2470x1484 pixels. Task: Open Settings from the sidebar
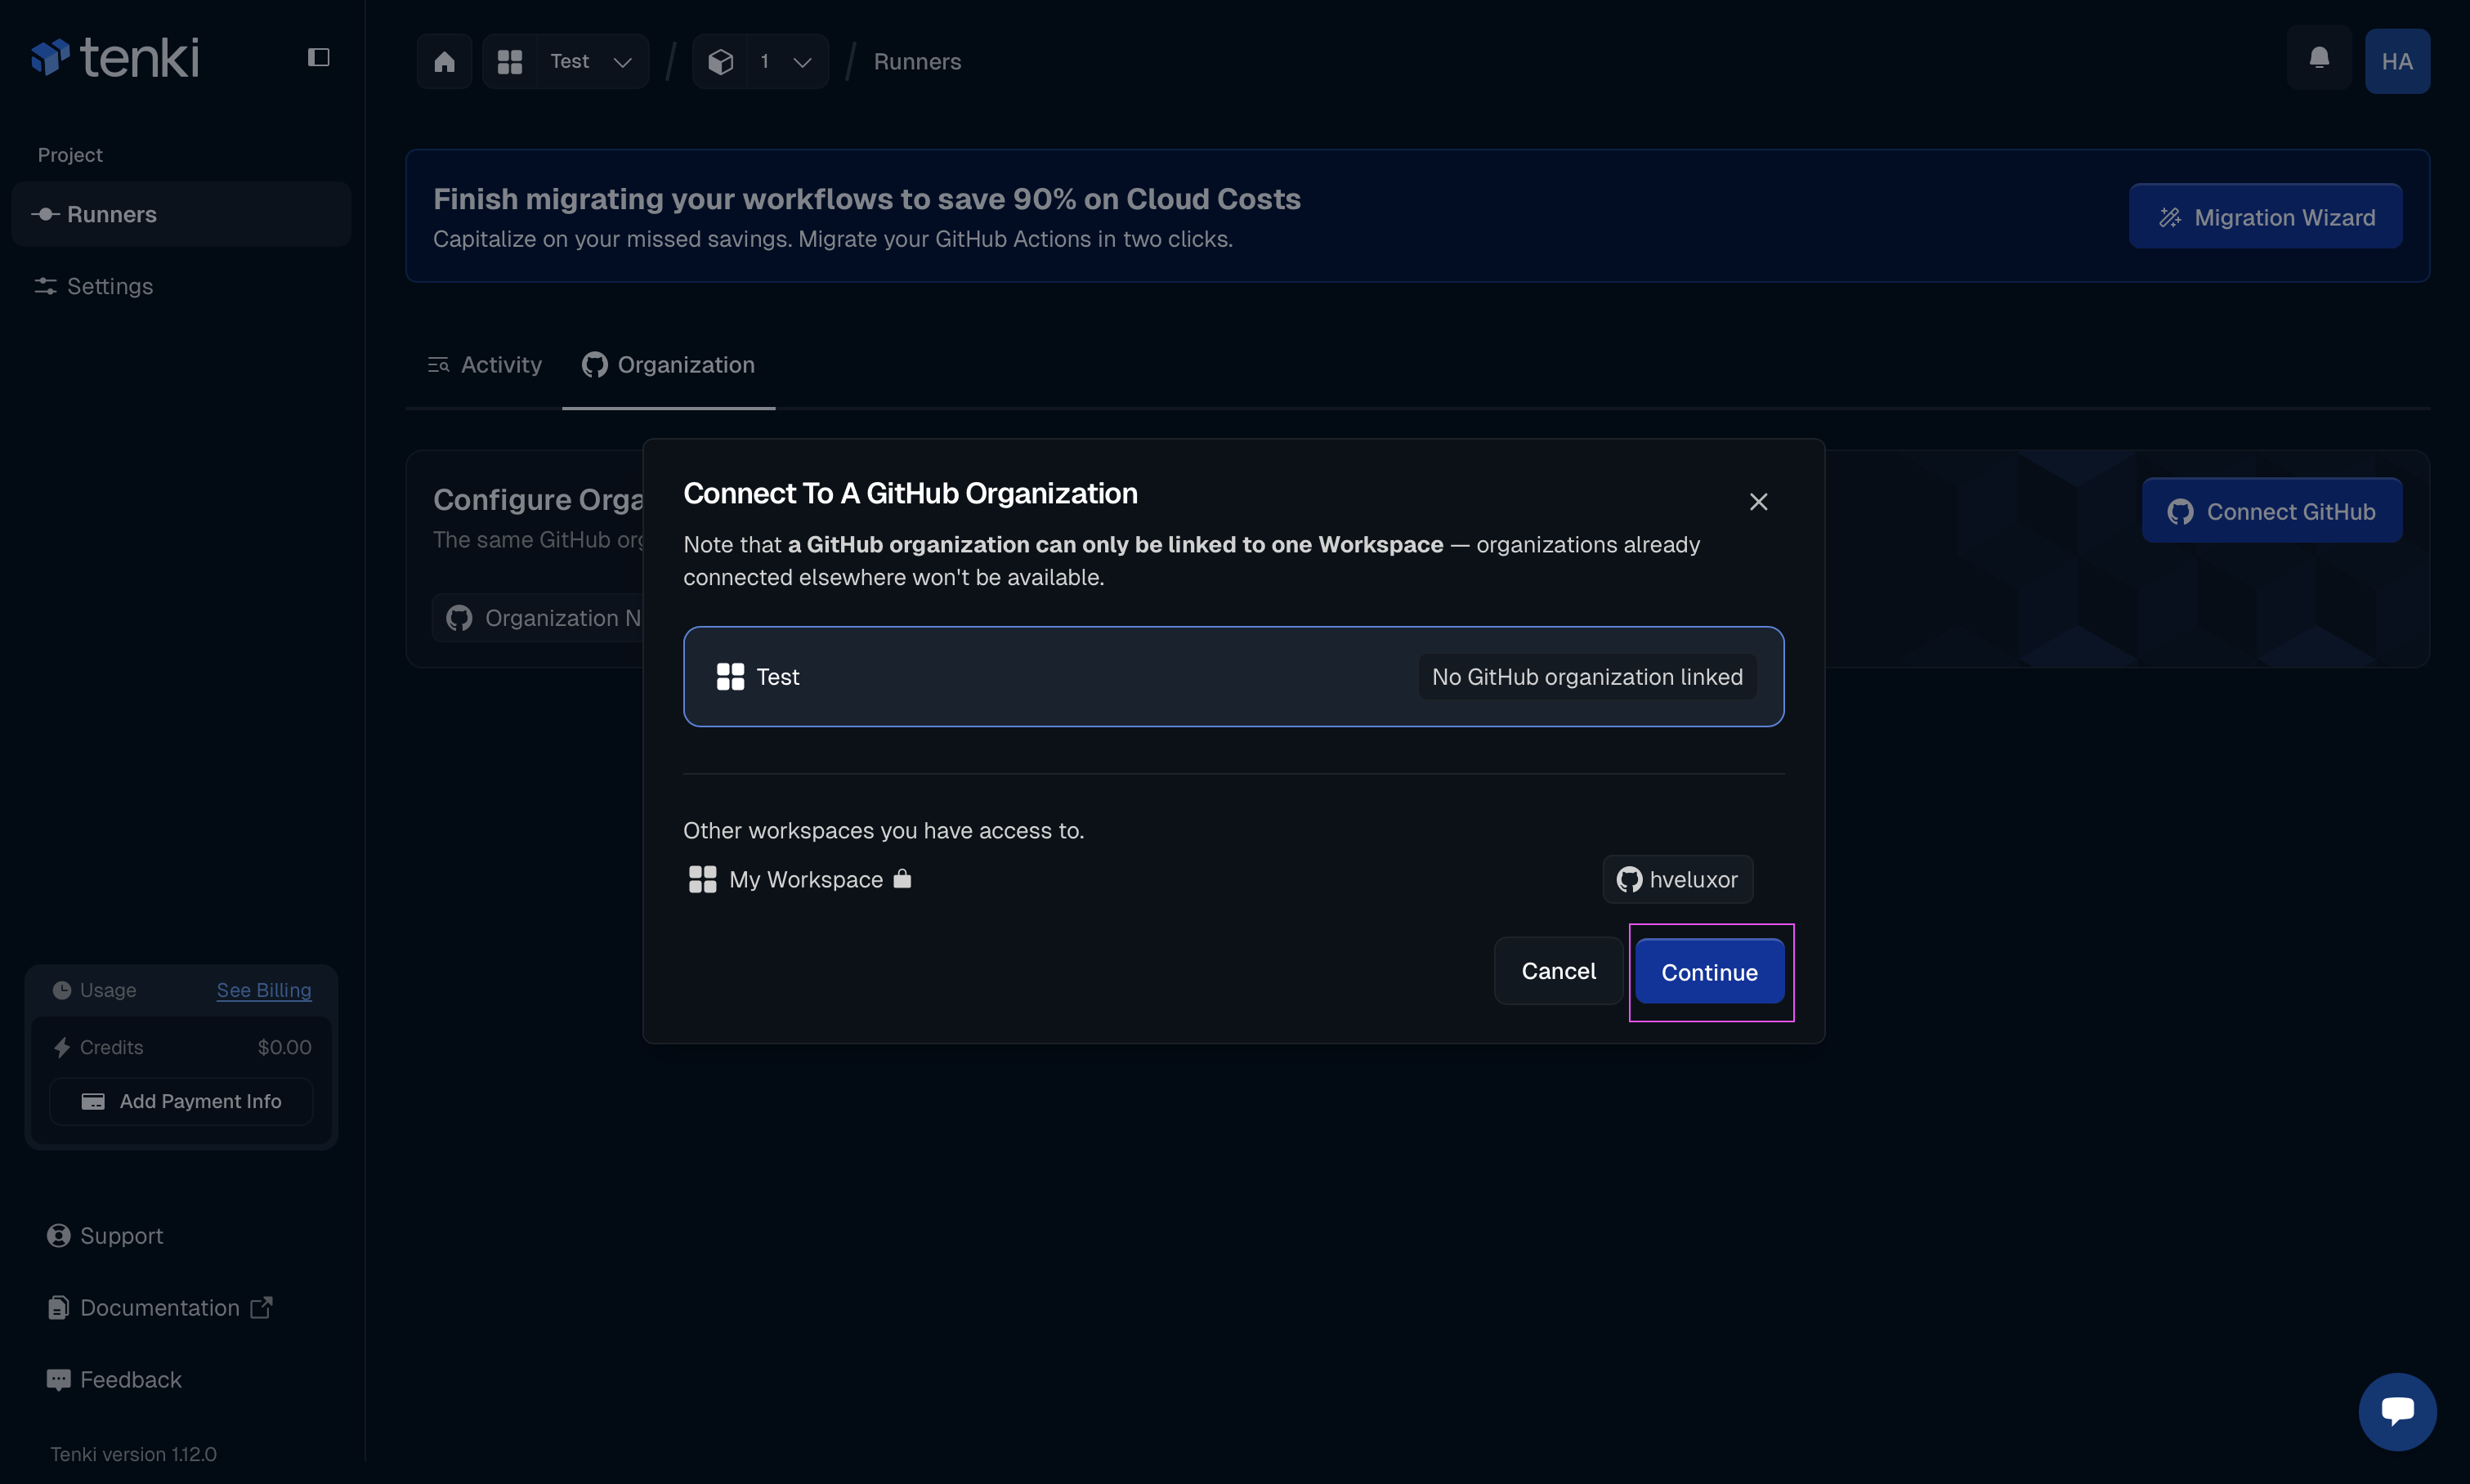[110, 286]
